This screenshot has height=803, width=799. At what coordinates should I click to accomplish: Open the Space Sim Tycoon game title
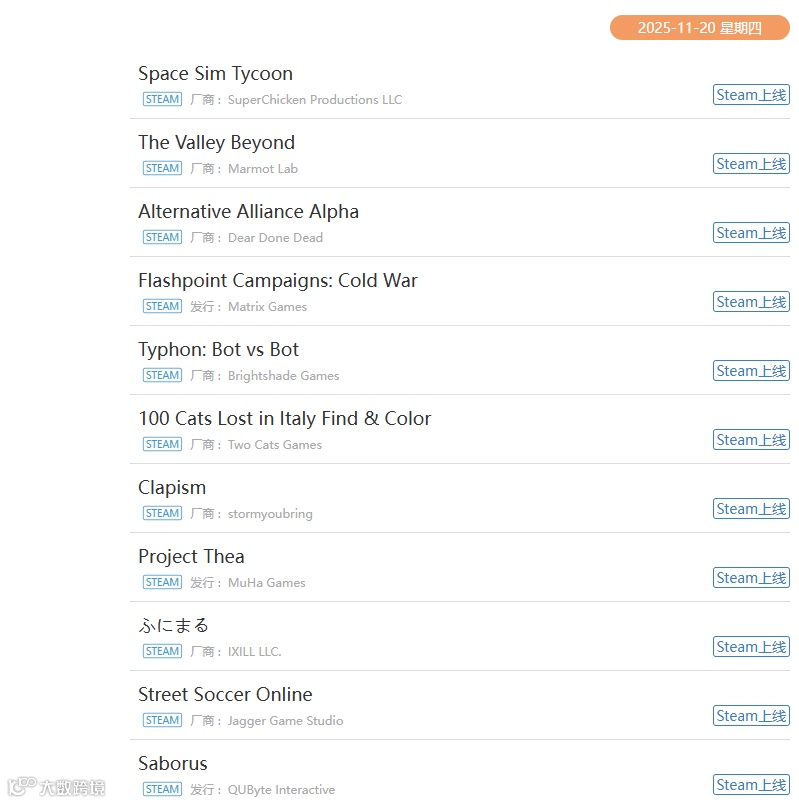click(216, 74)
